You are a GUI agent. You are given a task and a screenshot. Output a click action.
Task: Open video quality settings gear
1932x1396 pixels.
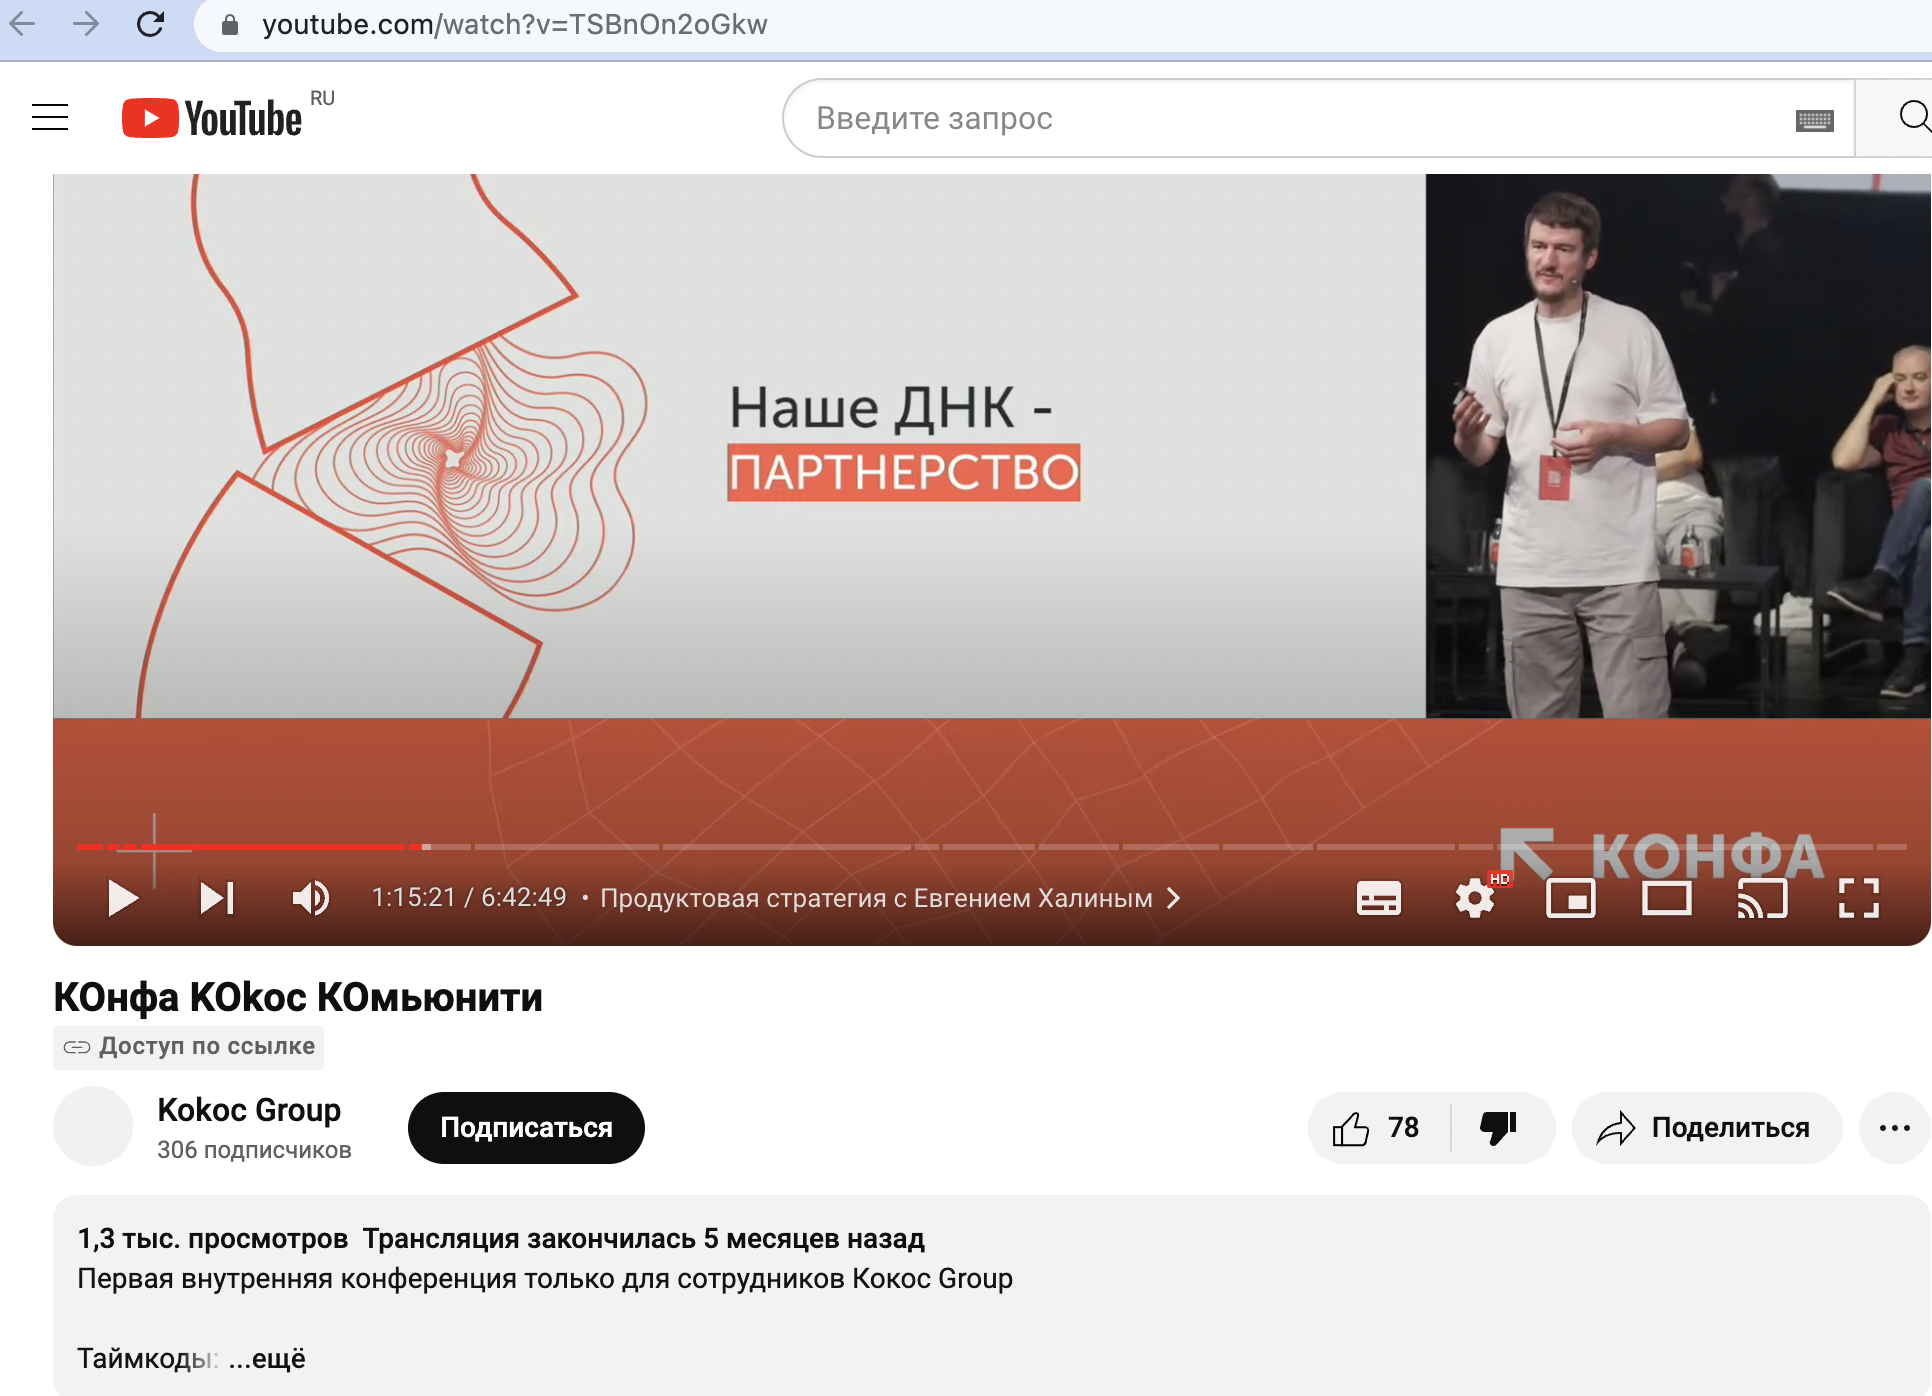pos(1474,898)
